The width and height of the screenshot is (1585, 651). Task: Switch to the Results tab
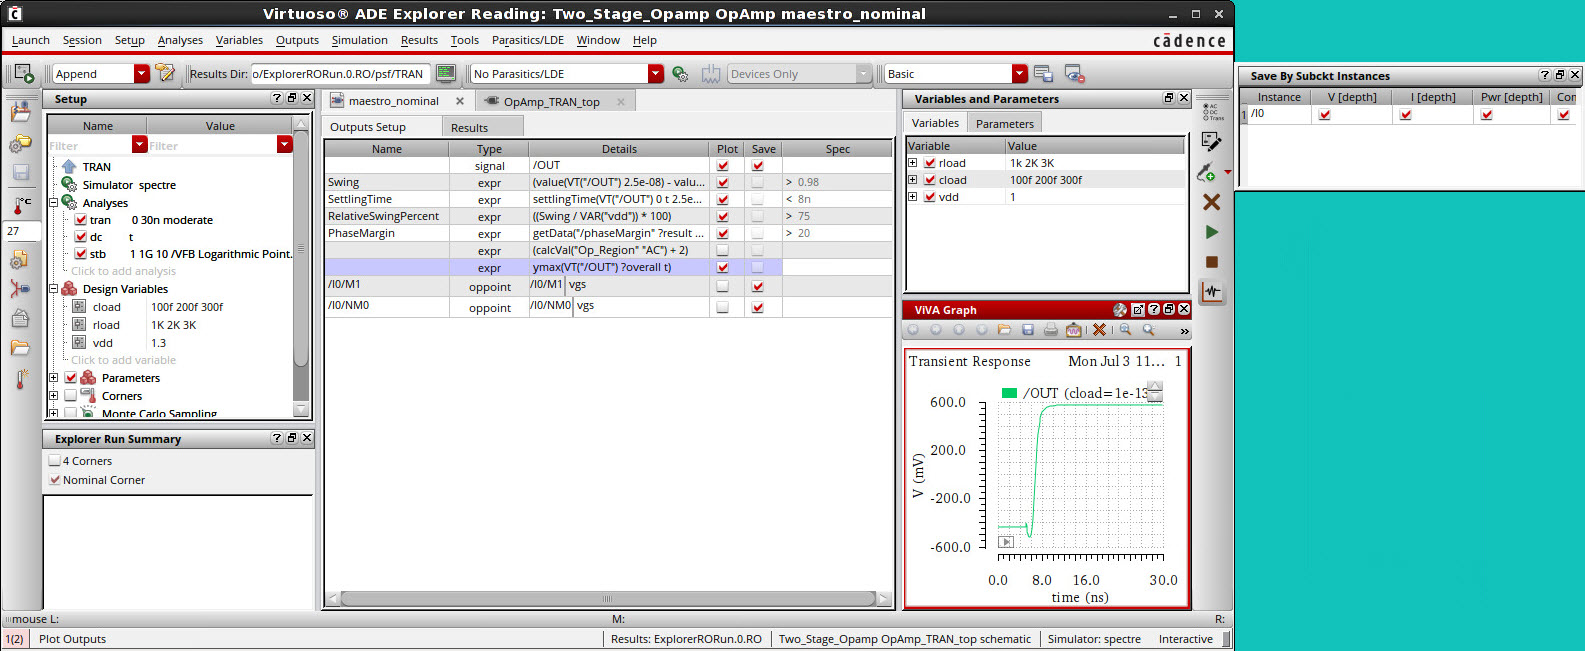pos(469,128)
